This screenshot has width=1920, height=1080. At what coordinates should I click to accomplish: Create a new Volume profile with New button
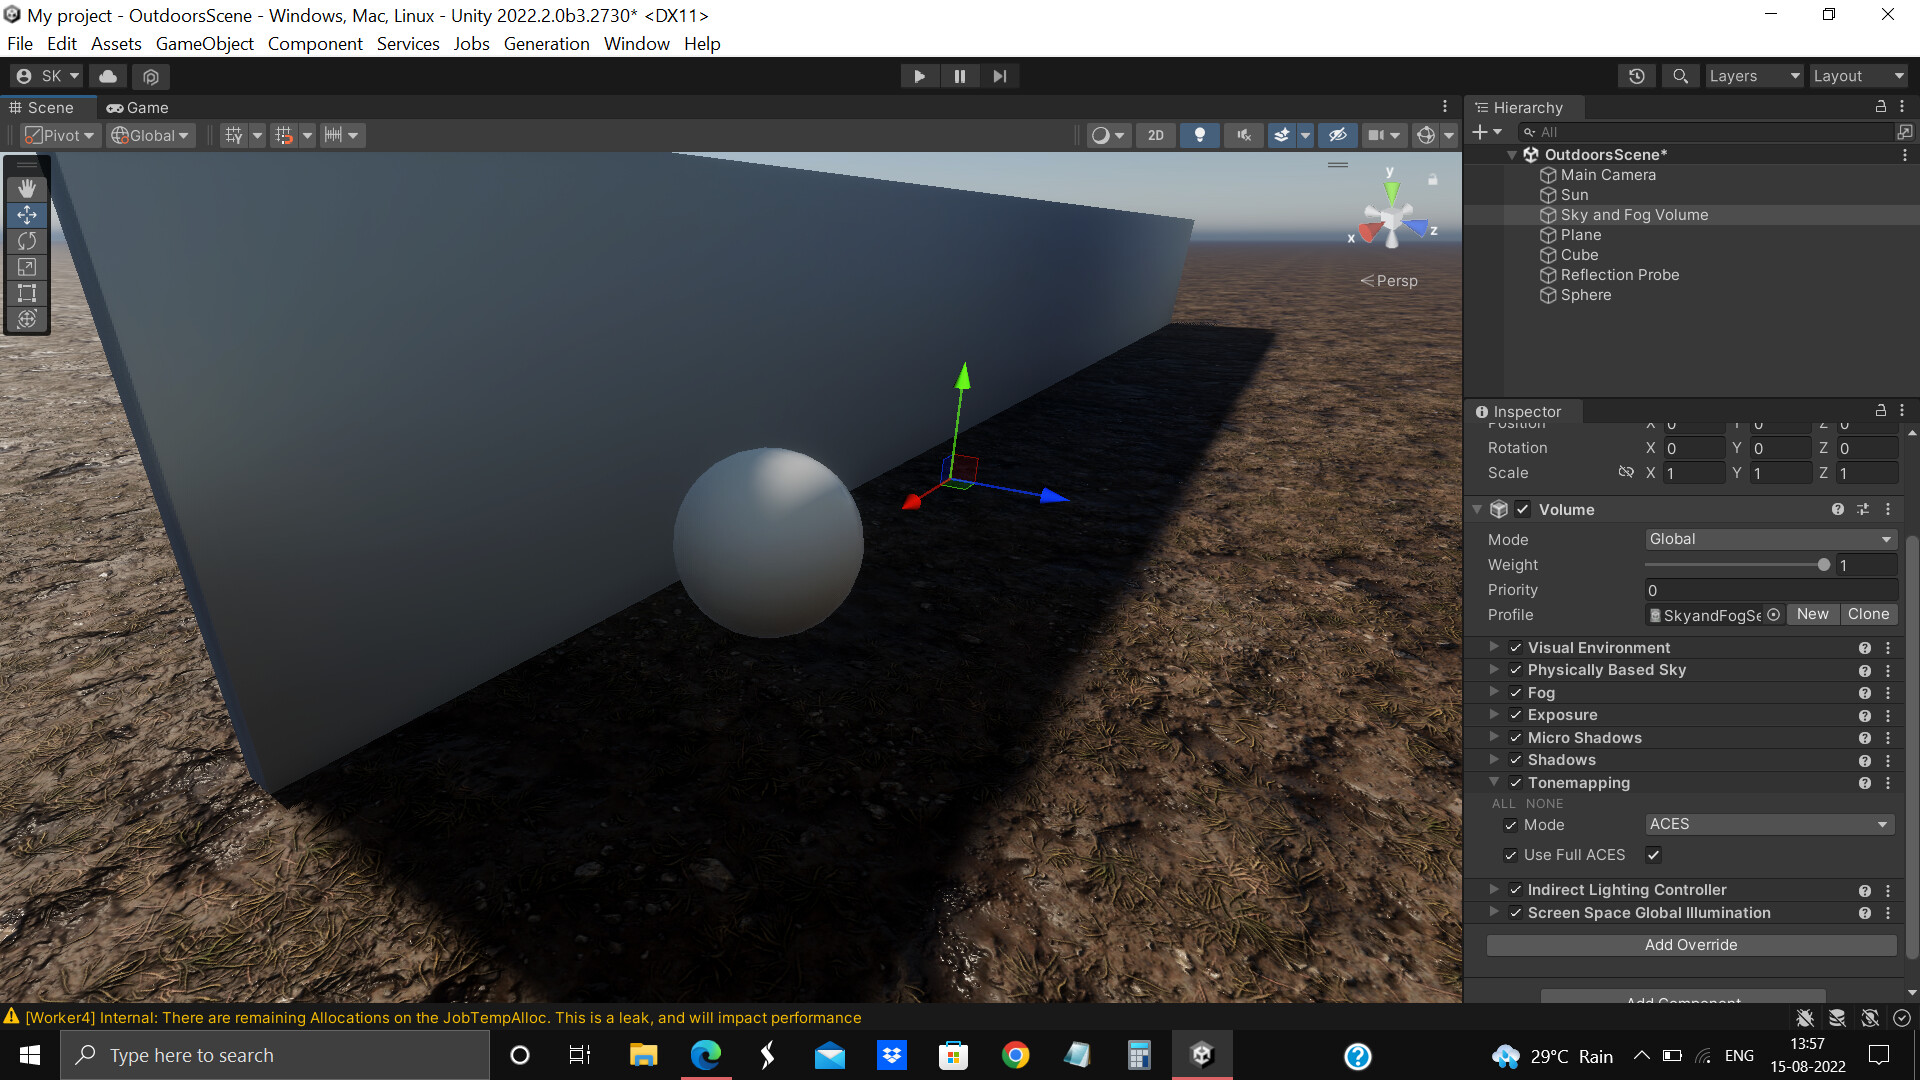point(1813,614)
